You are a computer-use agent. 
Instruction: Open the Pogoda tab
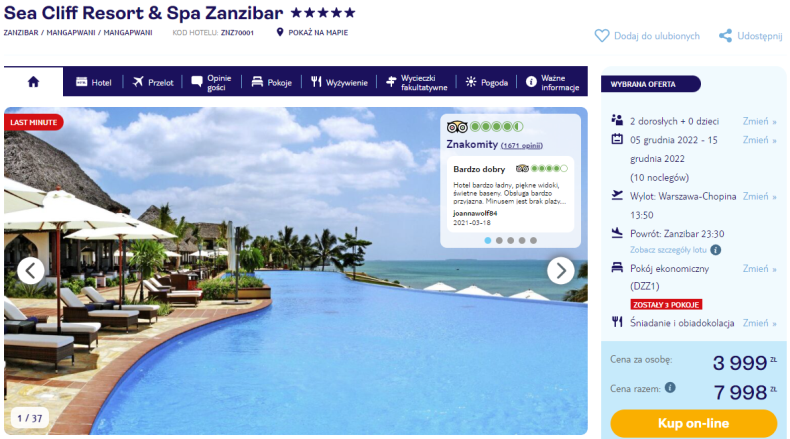click(487, 82)
